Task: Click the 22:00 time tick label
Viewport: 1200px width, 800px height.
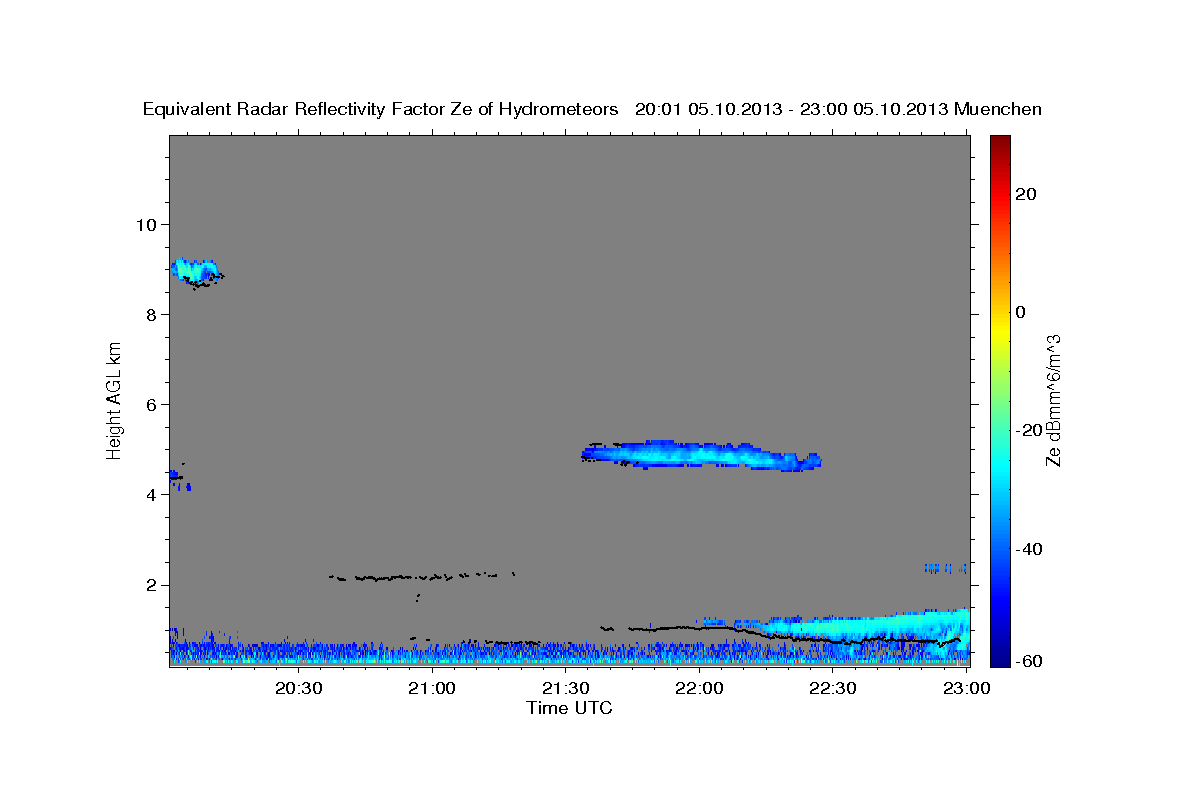Action: point(700,688)
